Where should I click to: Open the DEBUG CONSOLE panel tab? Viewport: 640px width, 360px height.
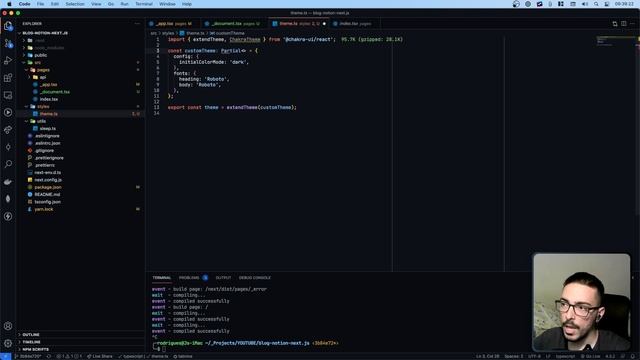[x=255, y=278]
